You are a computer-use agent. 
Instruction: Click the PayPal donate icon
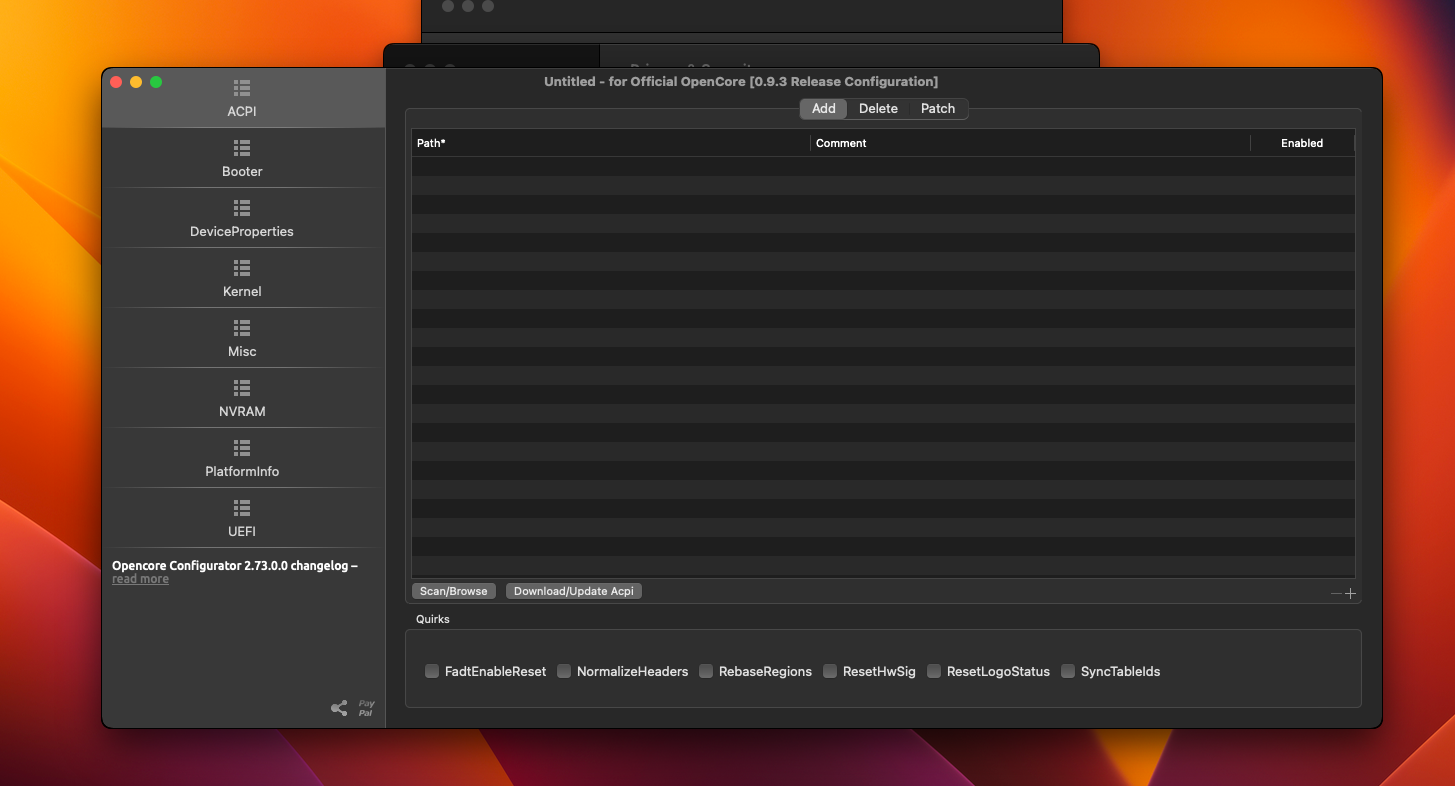point(366,708)
